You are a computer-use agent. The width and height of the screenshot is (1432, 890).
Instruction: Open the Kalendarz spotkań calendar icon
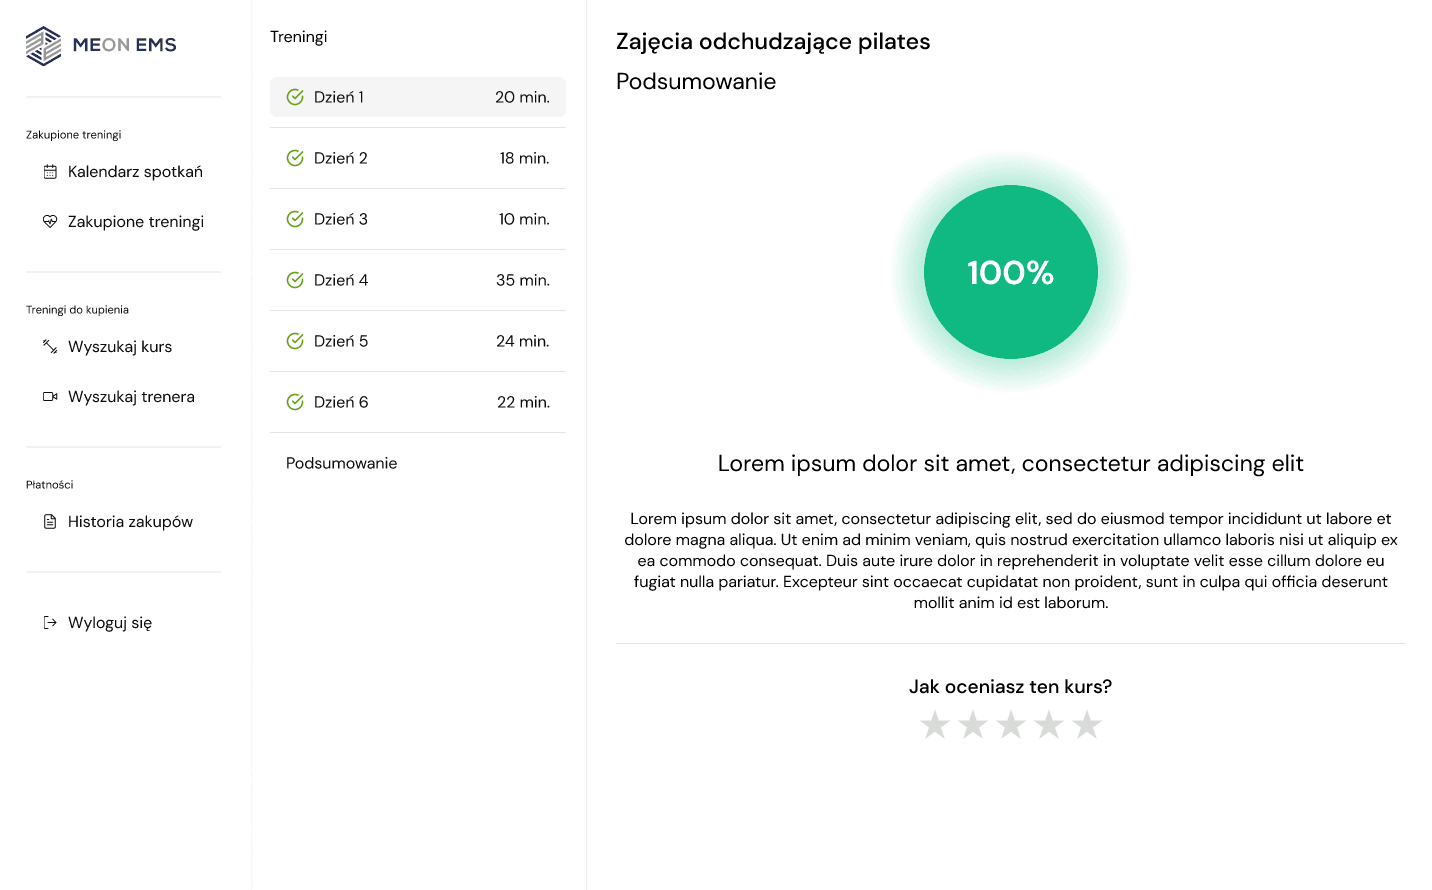click(x=50, y=172)
